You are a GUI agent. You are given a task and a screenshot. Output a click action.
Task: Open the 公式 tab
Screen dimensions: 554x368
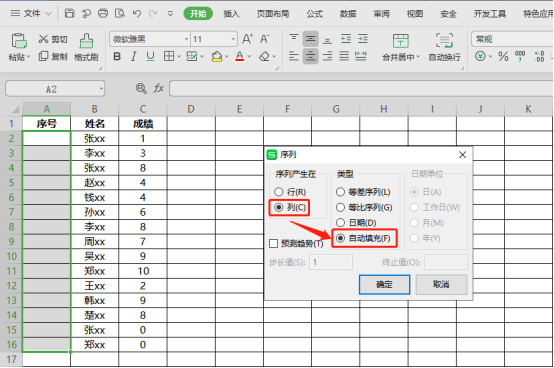(x=314, y=14)
